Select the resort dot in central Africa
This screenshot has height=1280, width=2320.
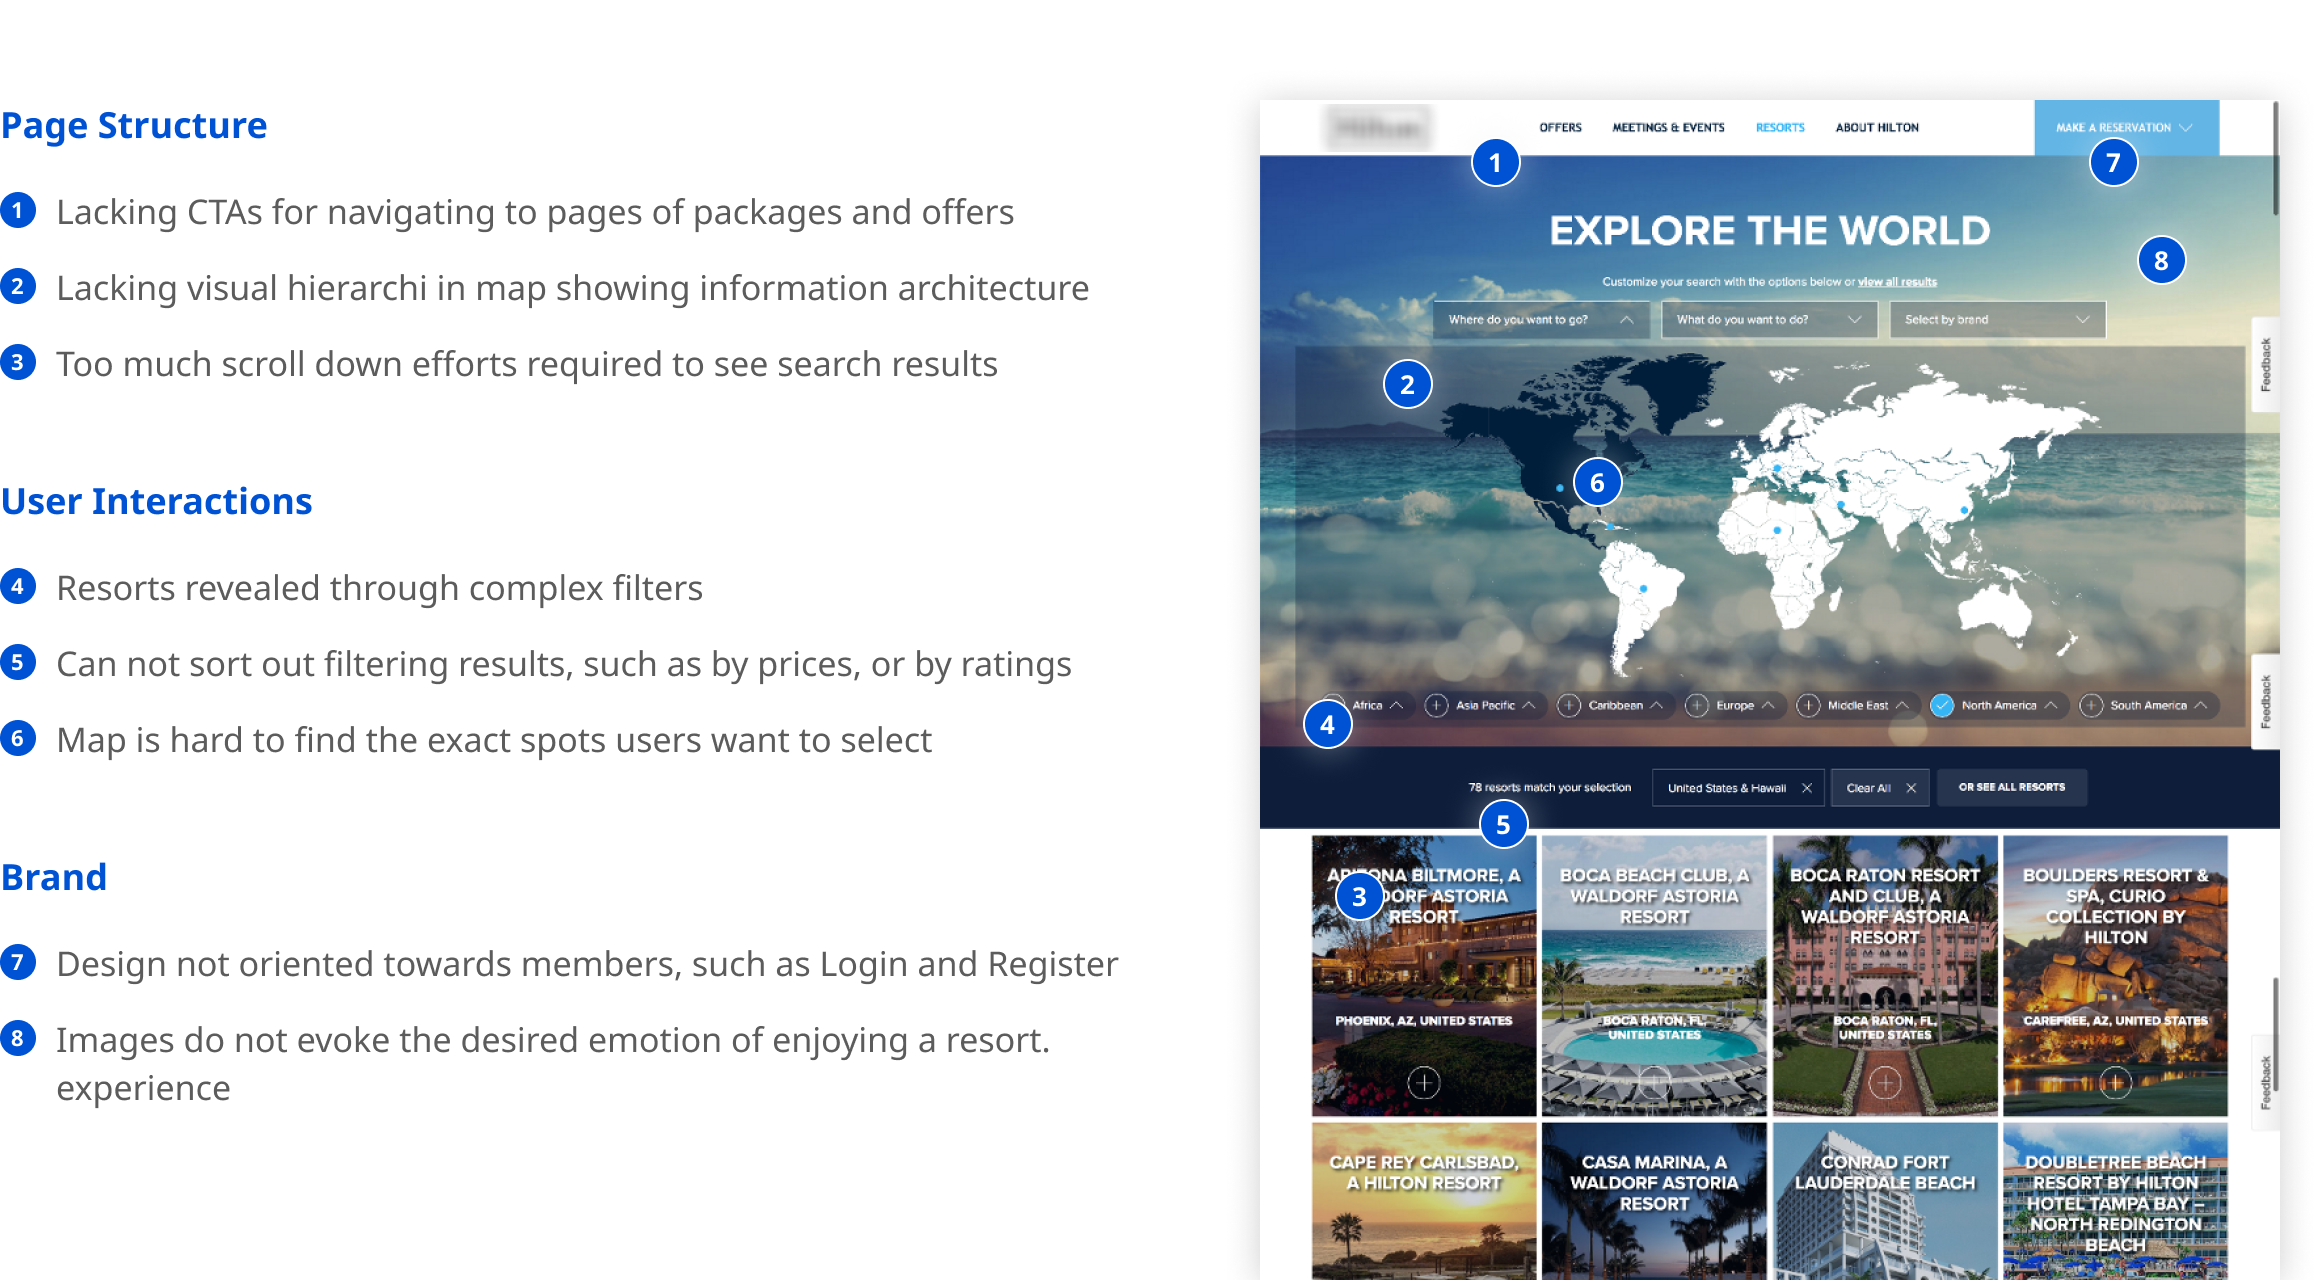tap(1777, 530)
